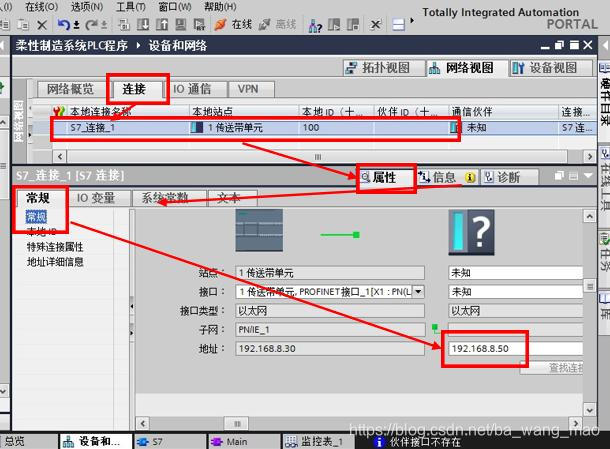Click the start simulation icon
This screenshot has width=610, height=449.
181,25
